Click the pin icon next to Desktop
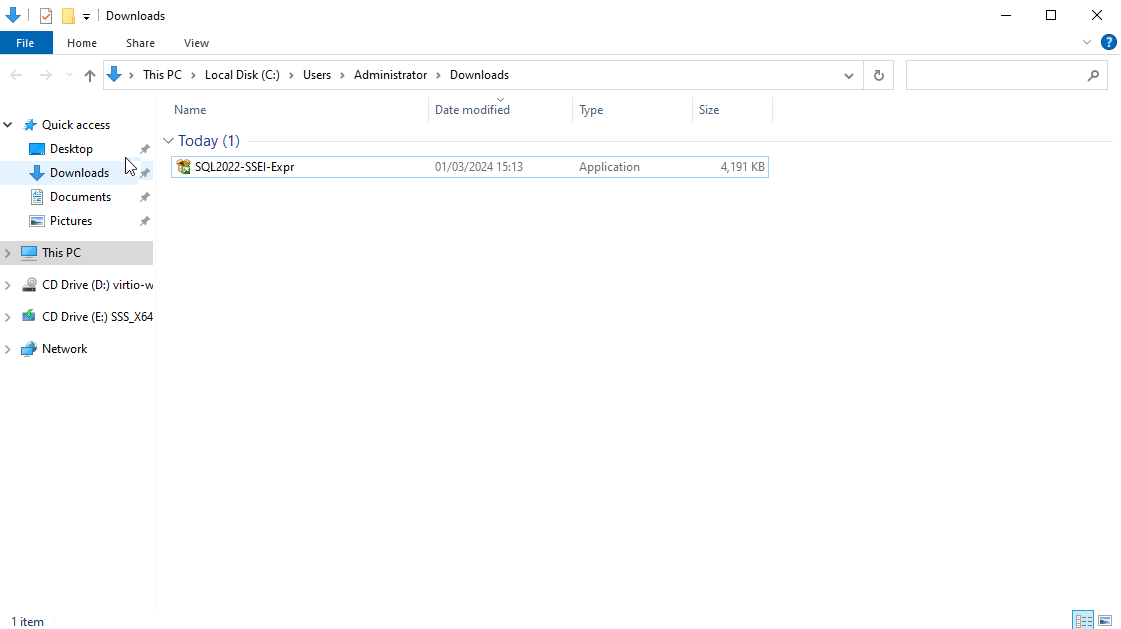The height and width of the screenshot is (629, 1121). click(144, 149)
